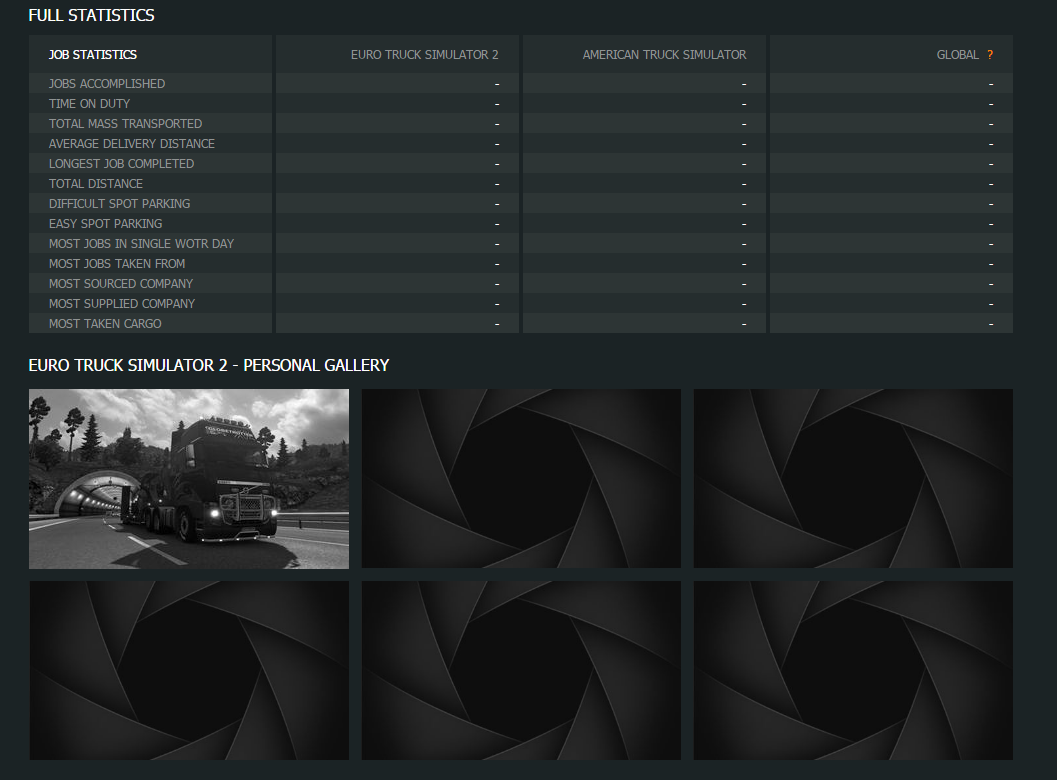Select the empty gallery slot below the truck photo

click(x=189, y=671)
